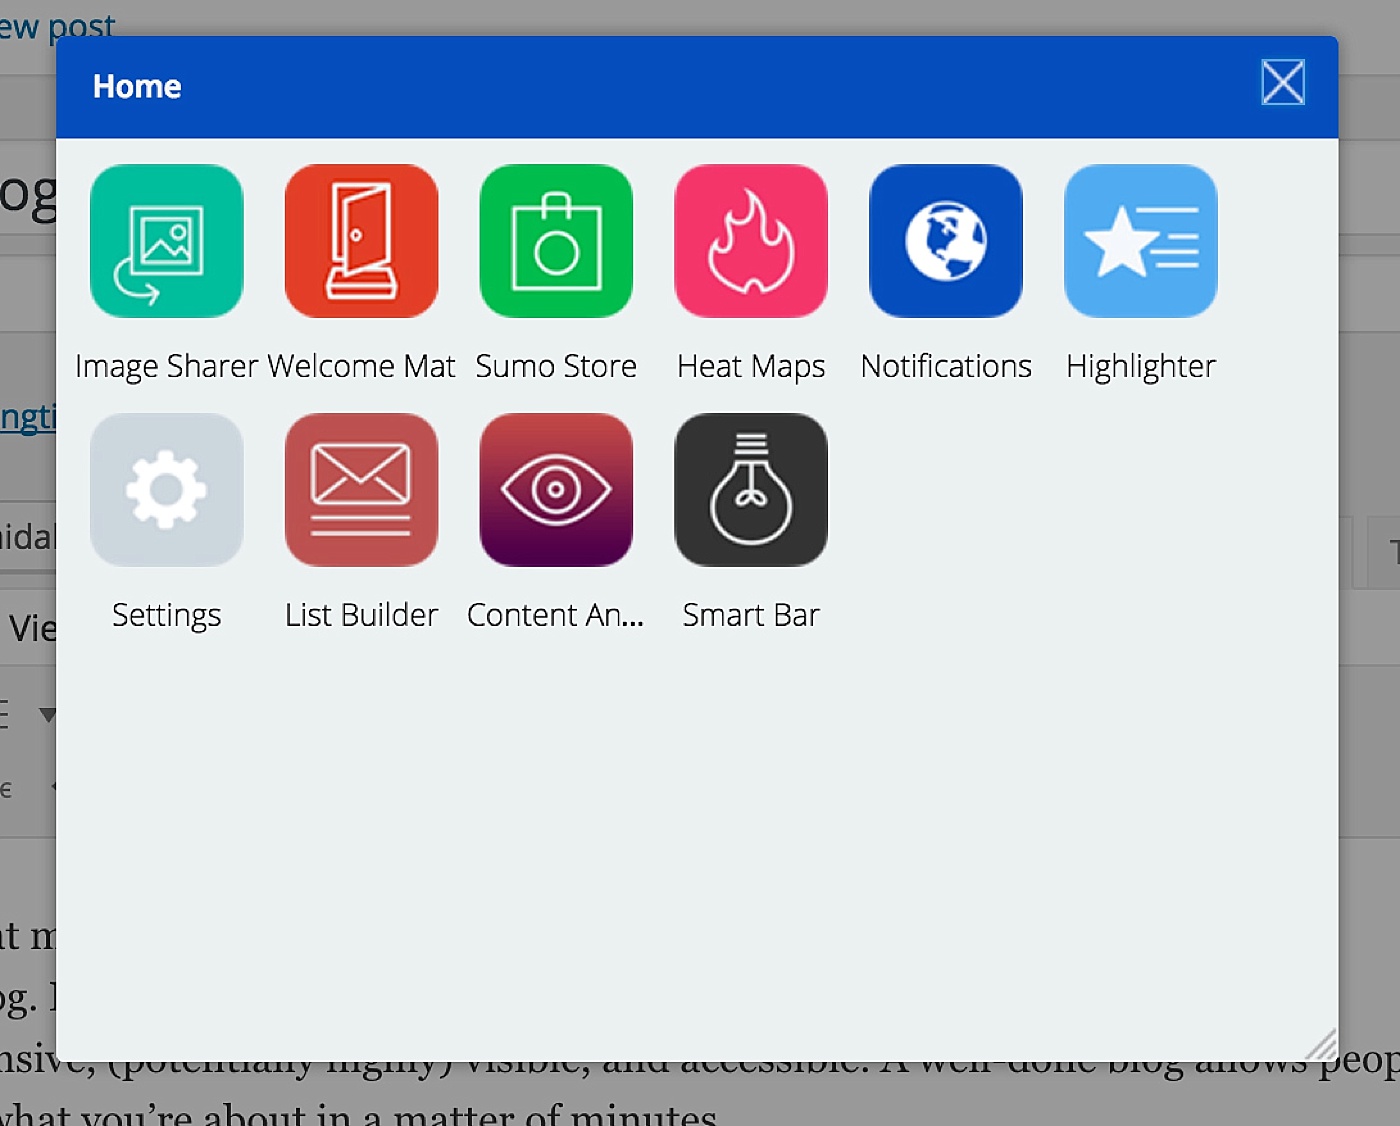Click the partially hidden new post link
1400x1126 pixels.
coord(57,24)
